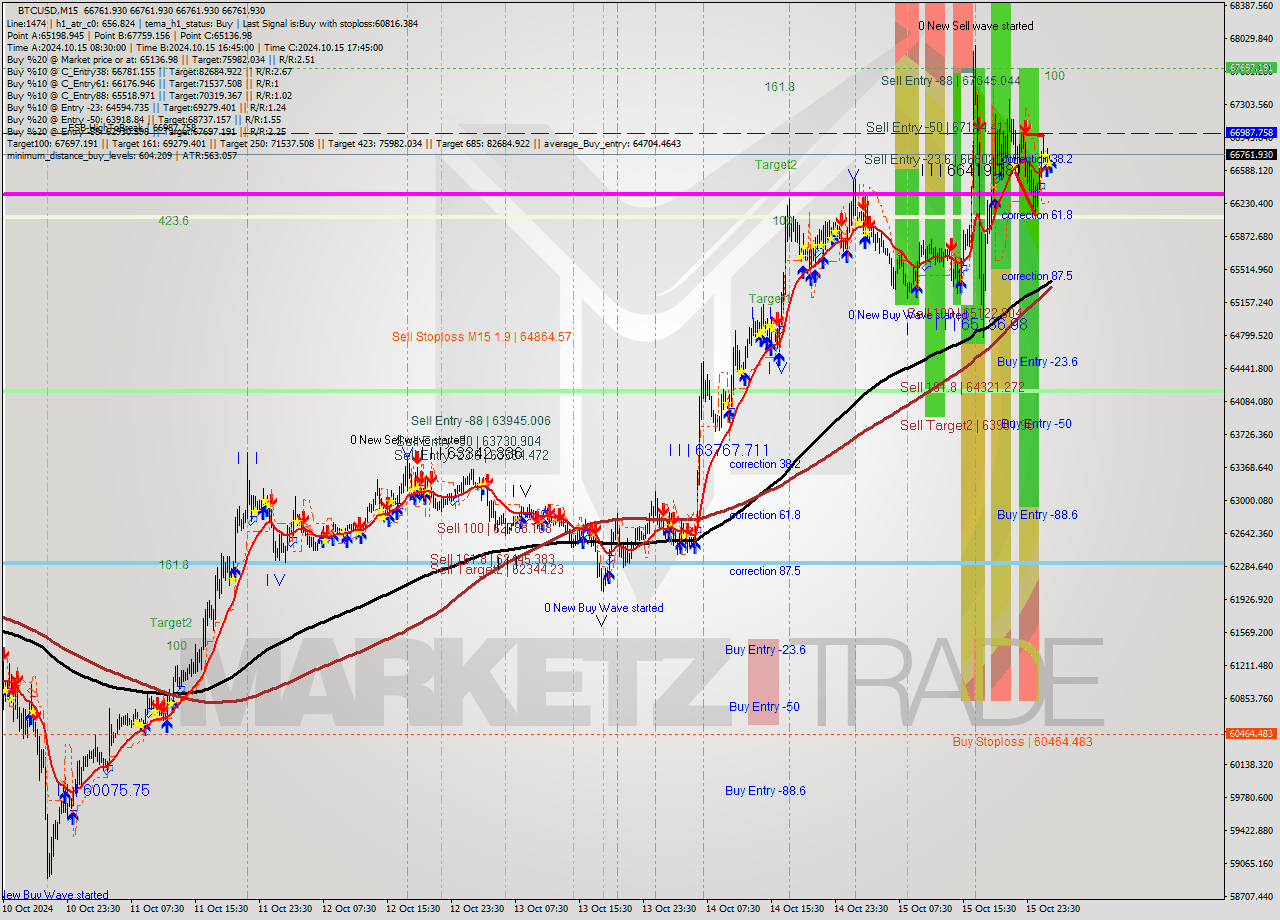Click the 'Sell Target2 | 62344.23' label
The height and width of the screenshot is (920, 1280).
pyautogui.click(x=497, y=569)
